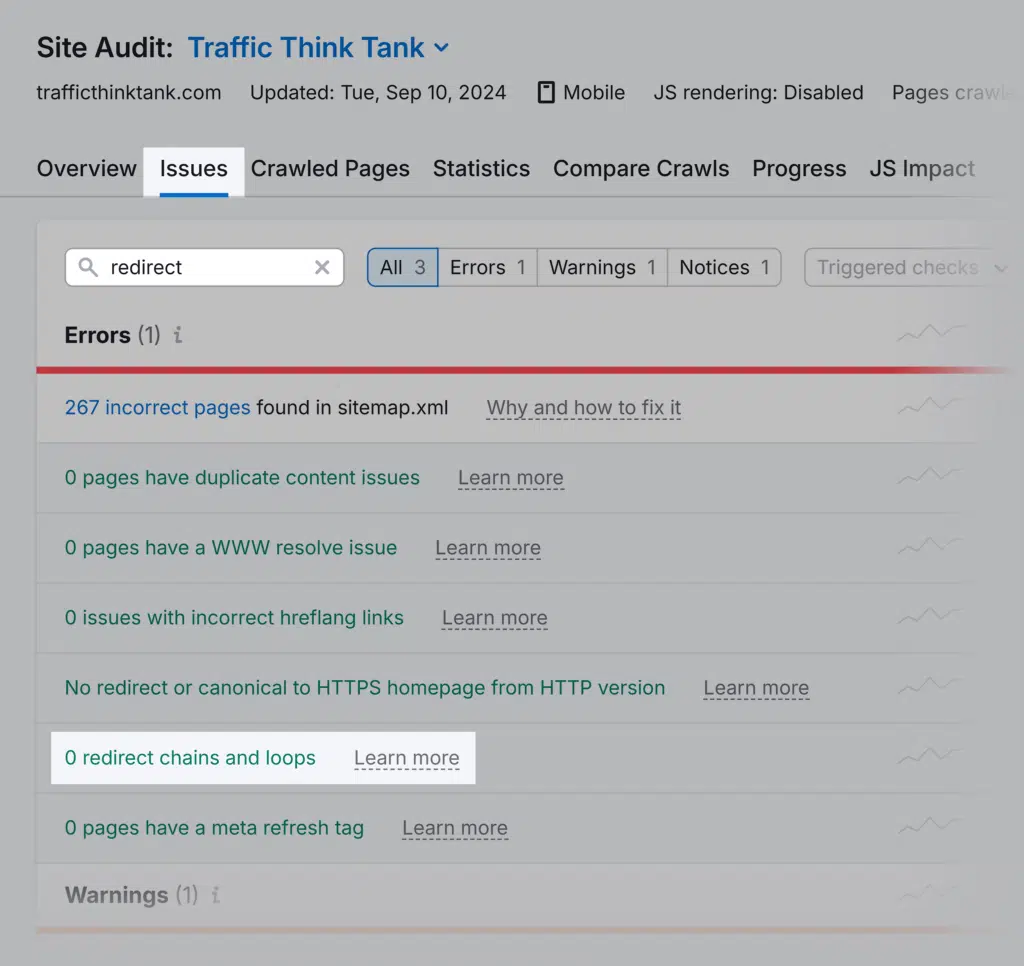Screen dimensions: 1024x966
Task: Click Learn more for redirect chains and loops
Action: [x=406, y=758]
